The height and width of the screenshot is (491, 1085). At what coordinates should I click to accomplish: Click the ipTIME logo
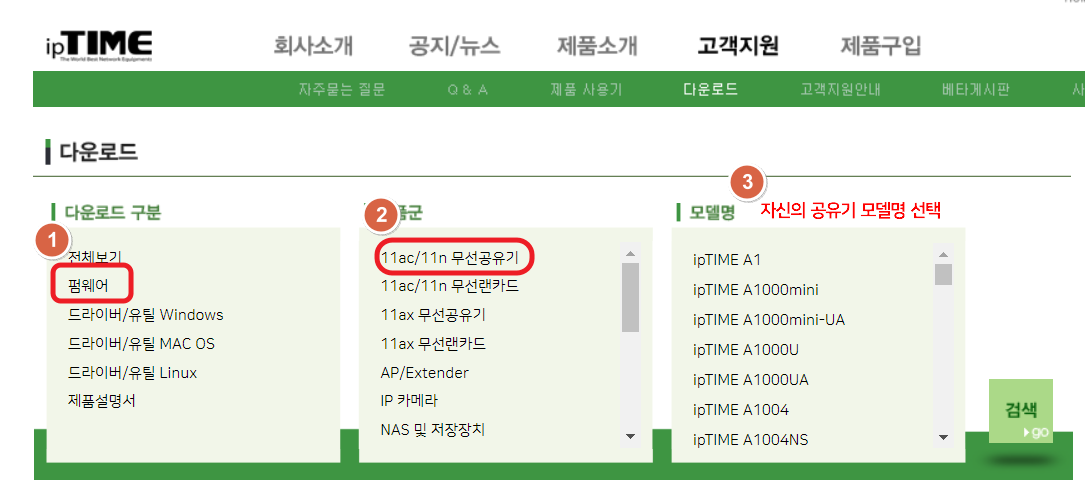tap(97, 46)
